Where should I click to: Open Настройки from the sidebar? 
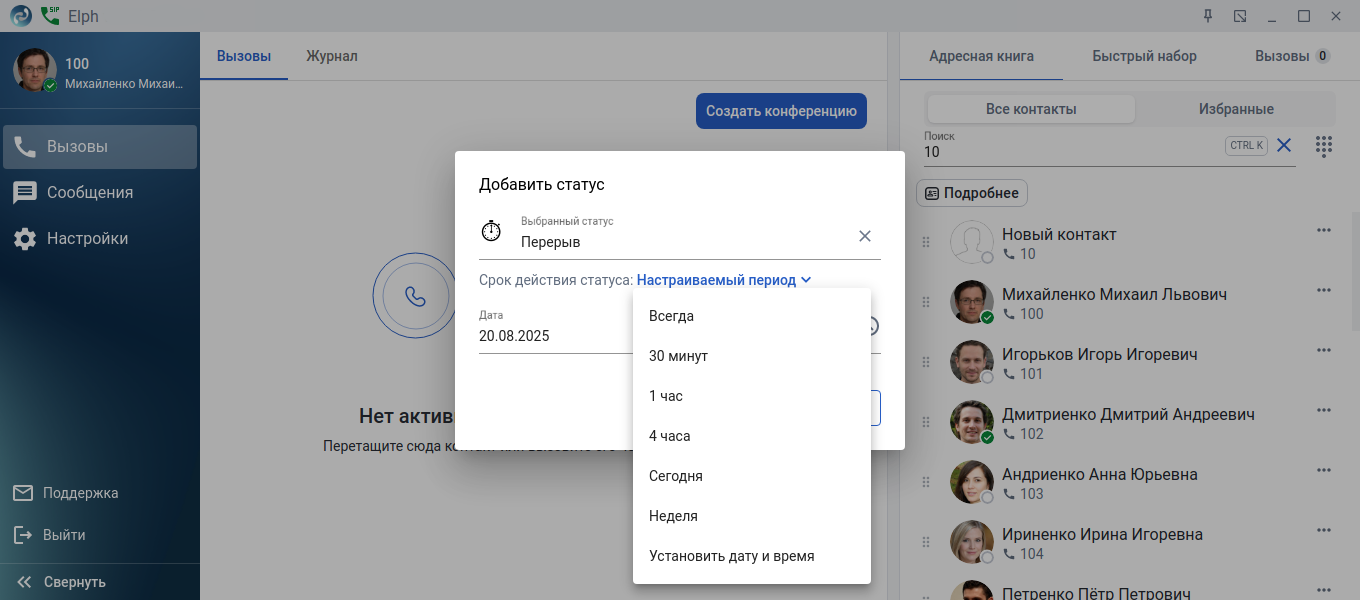point(87,239)
